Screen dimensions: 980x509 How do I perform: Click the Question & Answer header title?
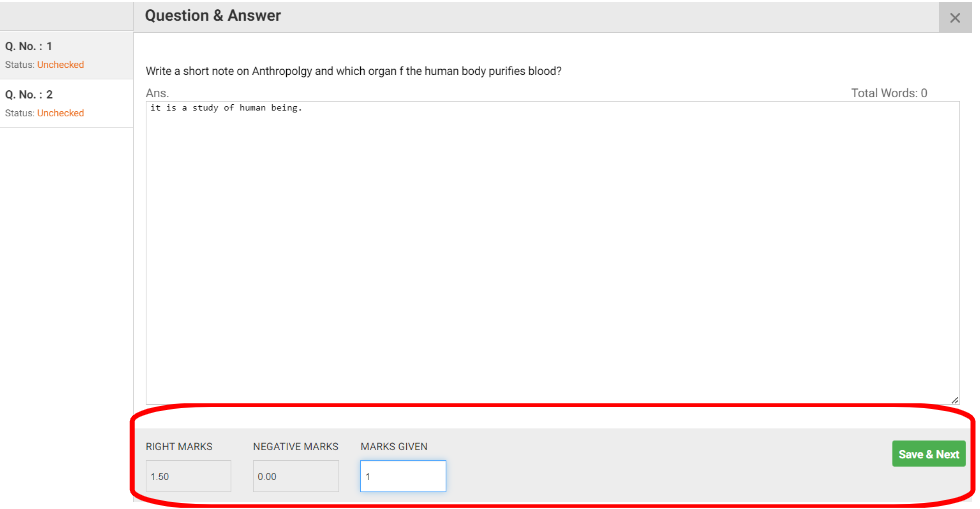[x=213, y=16]
